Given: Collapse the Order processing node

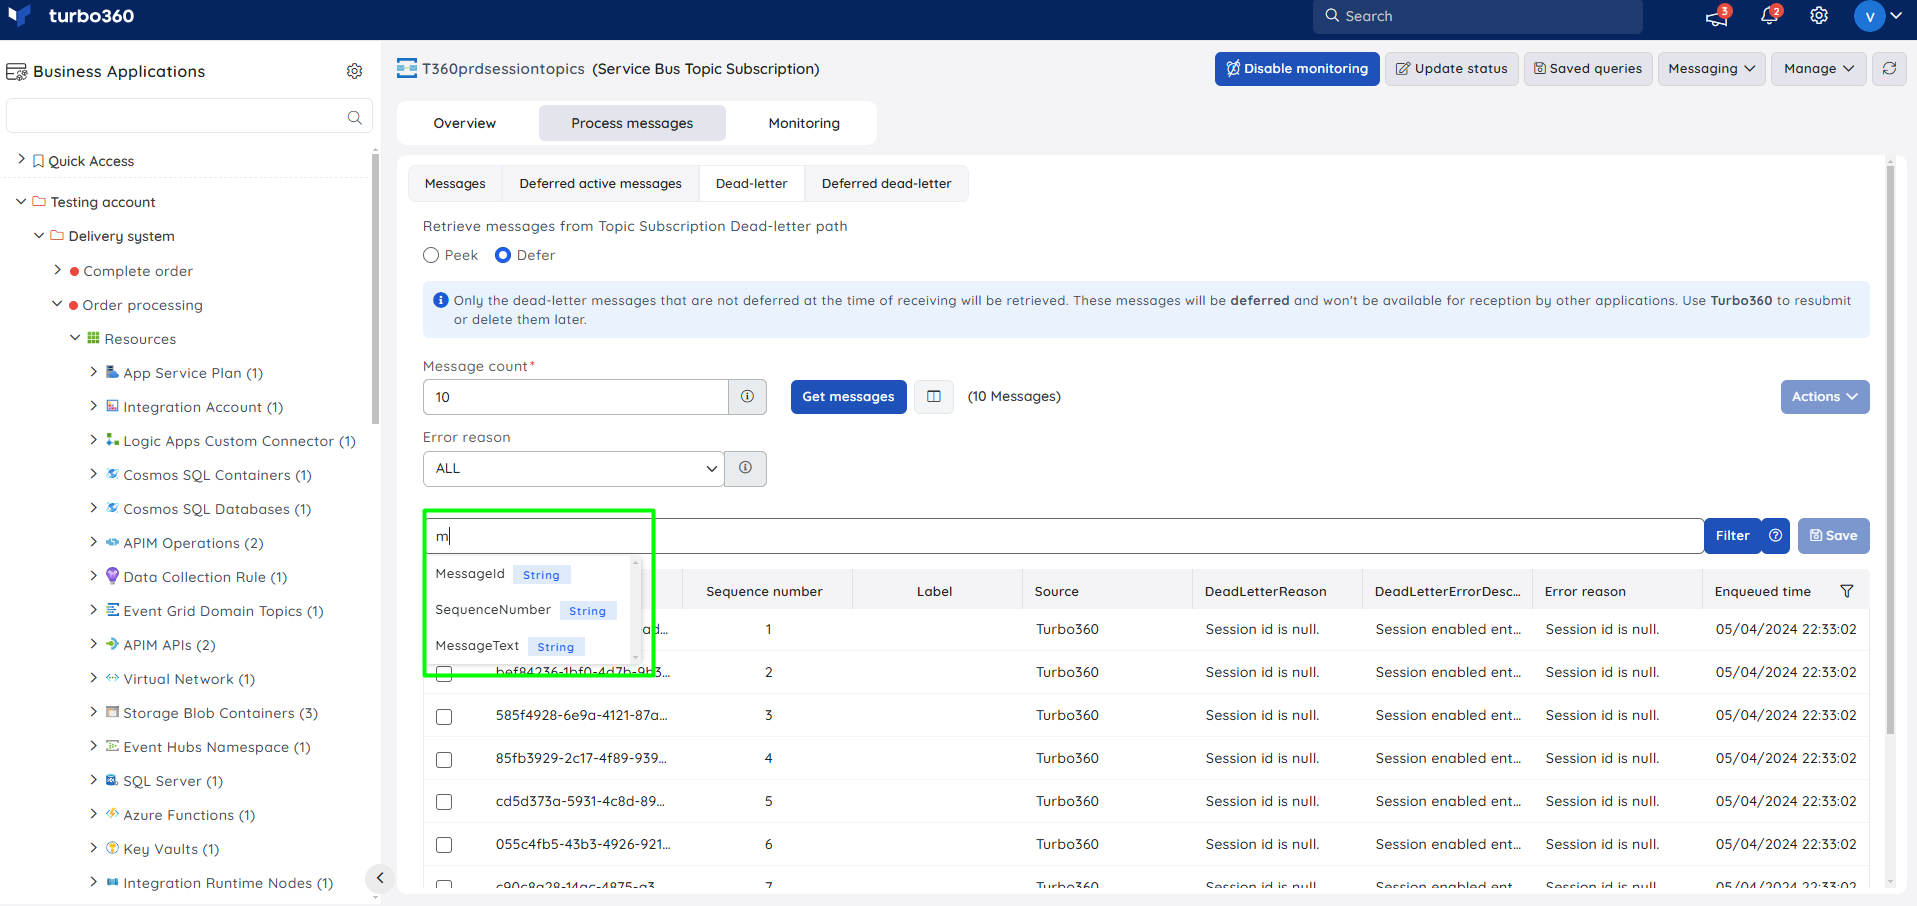Looking at the screenshot, I should pyautogui.click(x=57, y=303).
